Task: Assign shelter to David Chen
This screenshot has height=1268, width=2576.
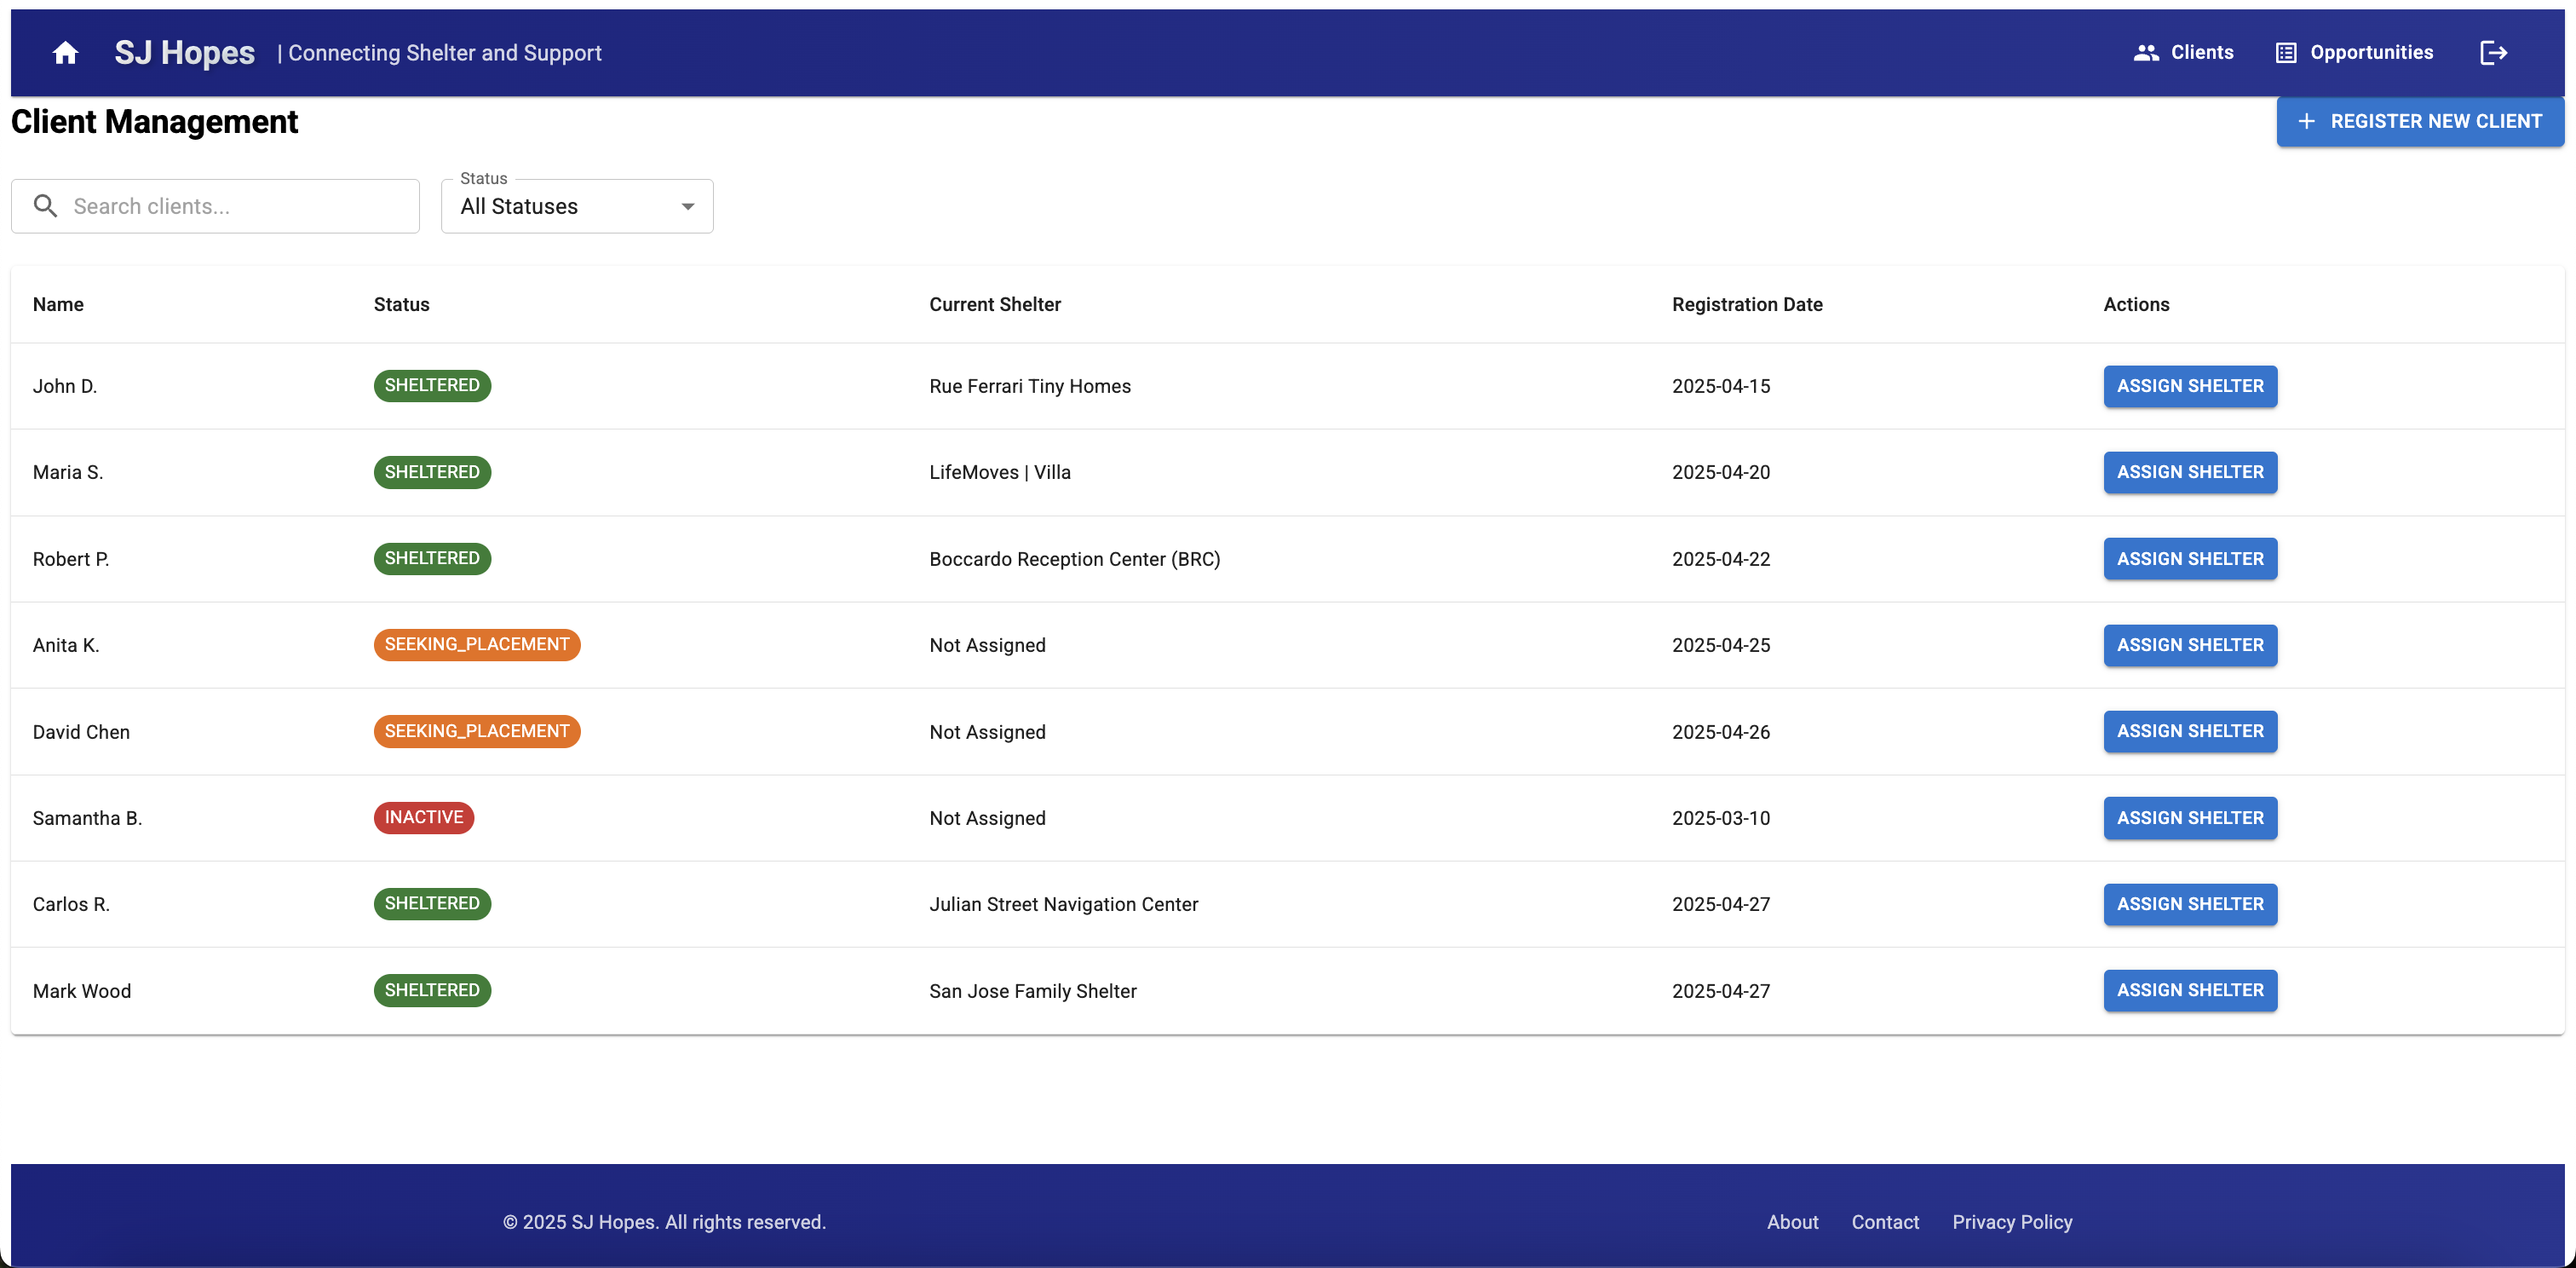Action: click(2189, 731)
